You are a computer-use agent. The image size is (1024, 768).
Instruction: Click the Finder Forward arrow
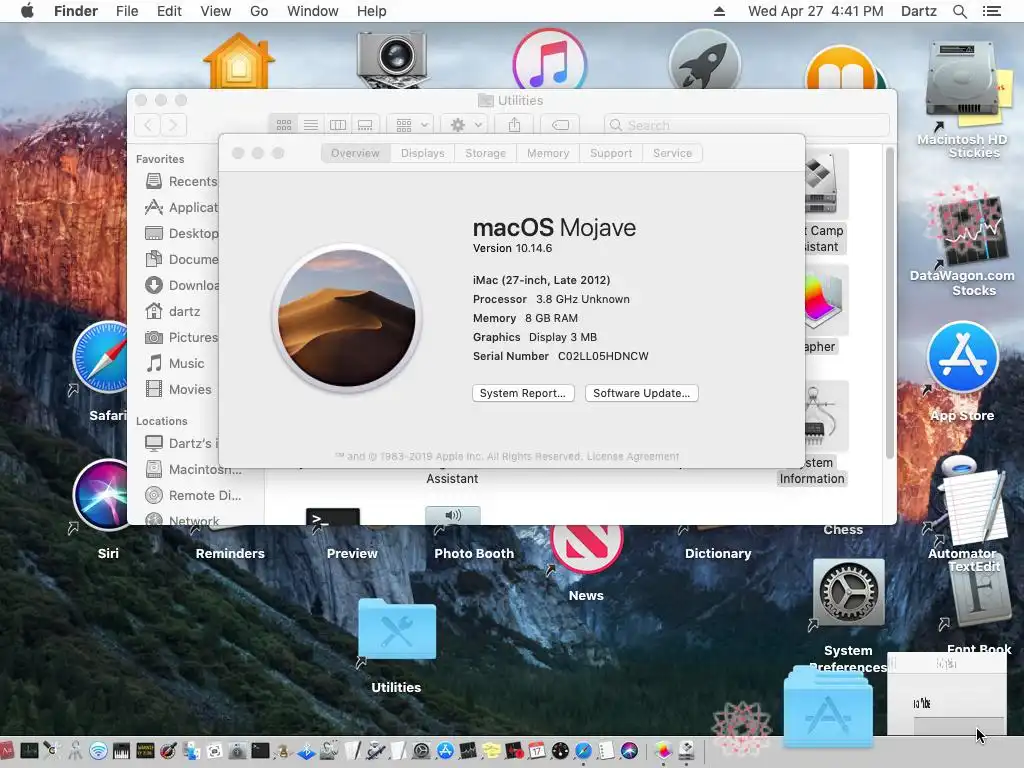click(x=173, y=125)
